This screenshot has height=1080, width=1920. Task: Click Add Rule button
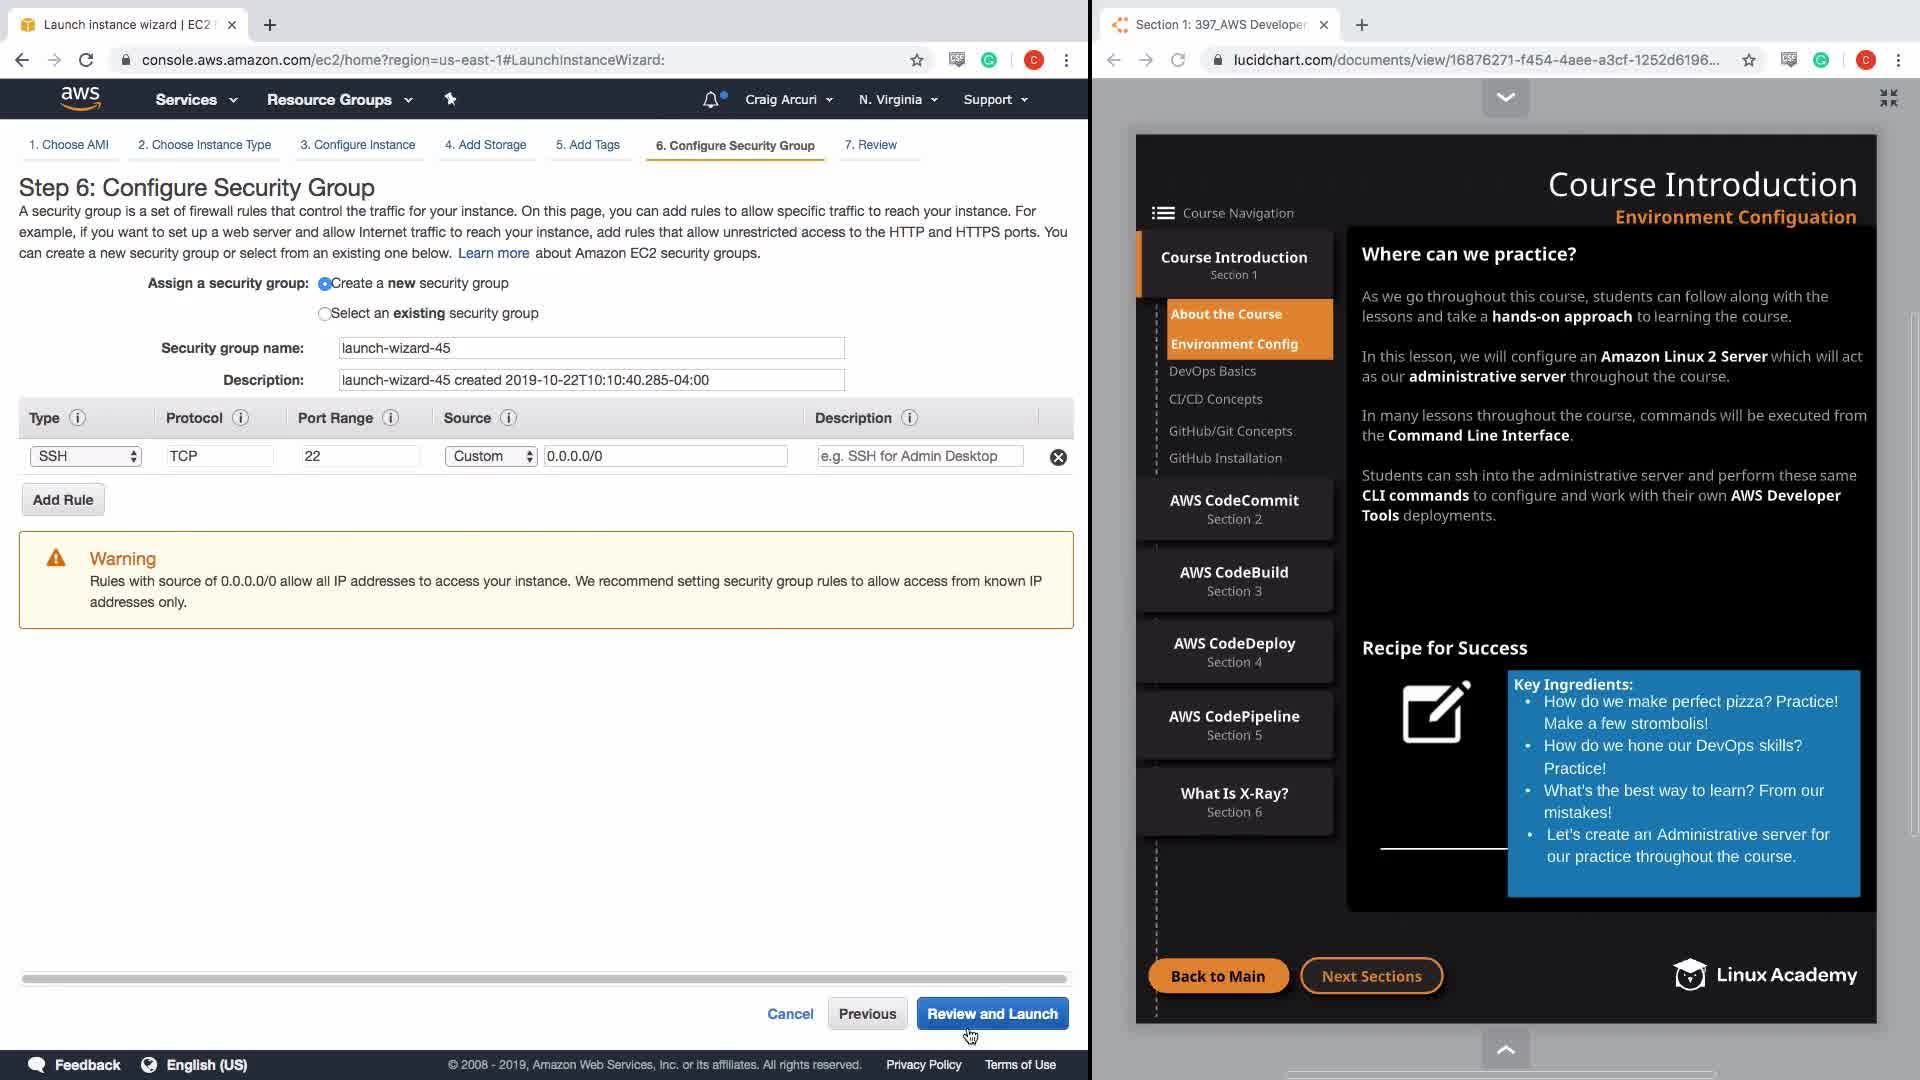click(x=63, y=500)
